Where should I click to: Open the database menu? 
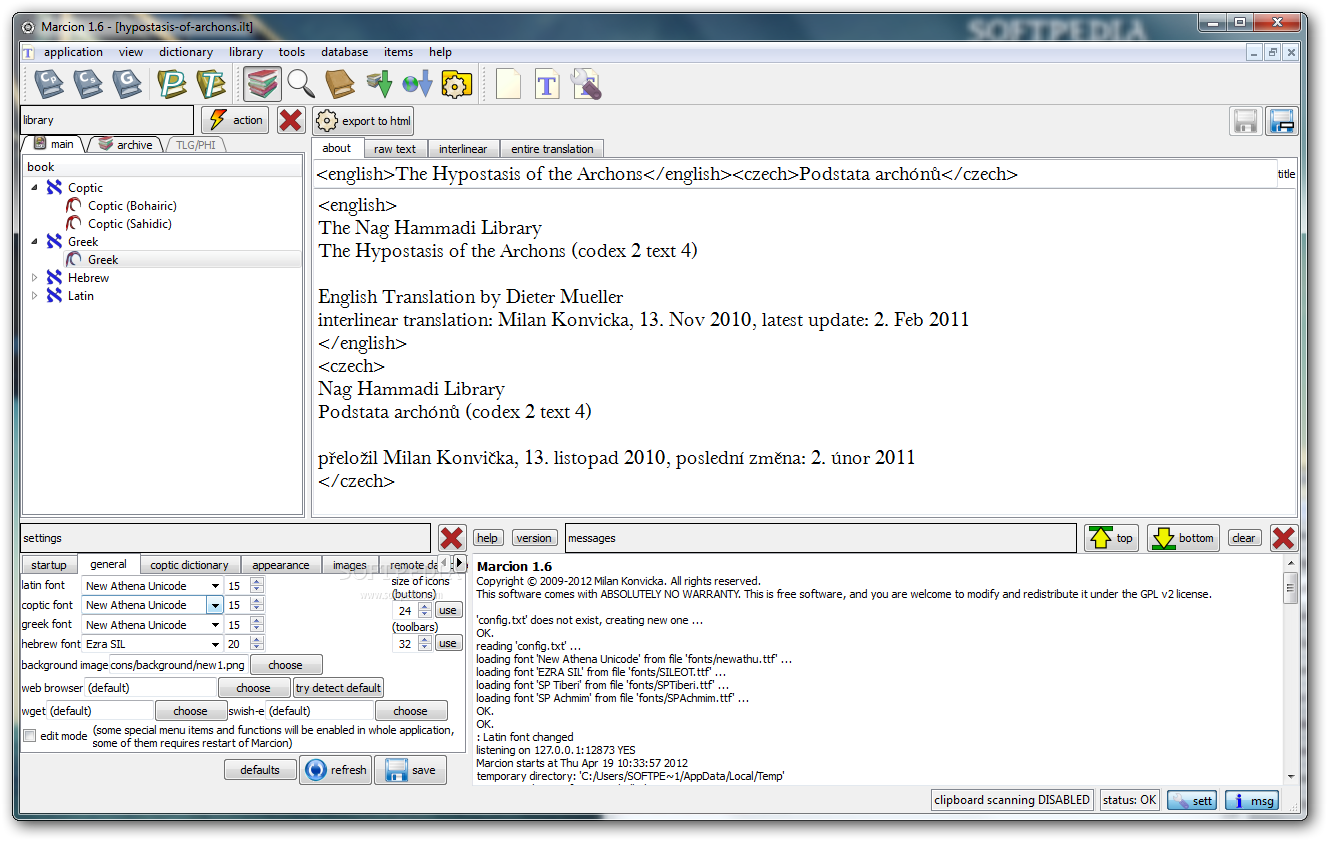coord(344,52)
